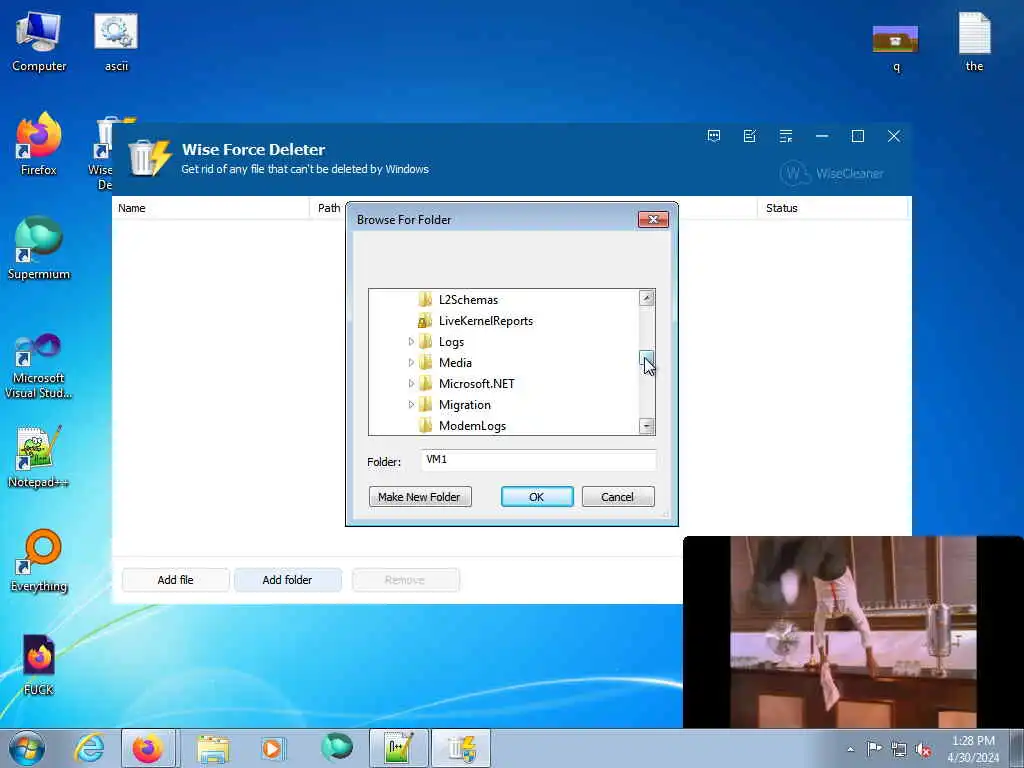
Task: Open the Windows Start menu
Action: (27, 748)
